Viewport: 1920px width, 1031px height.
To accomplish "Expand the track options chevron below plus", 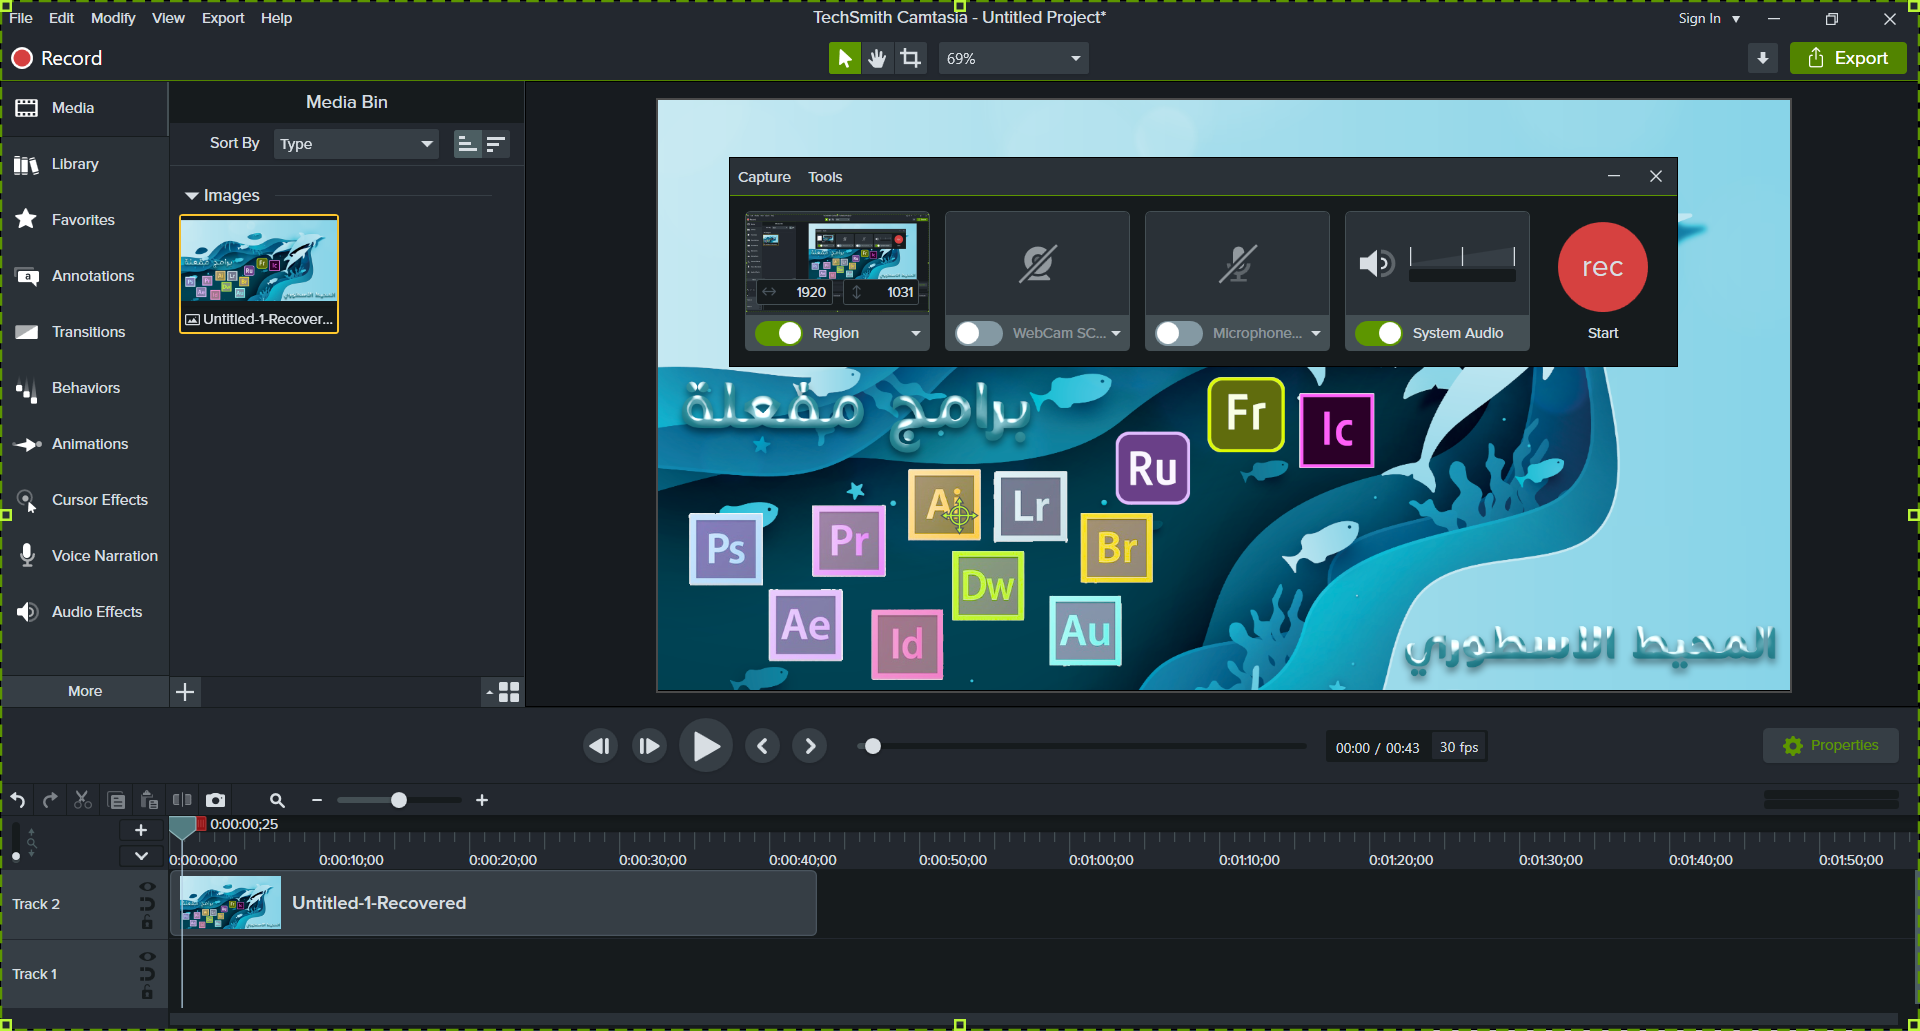I will [x=141, y=856].
